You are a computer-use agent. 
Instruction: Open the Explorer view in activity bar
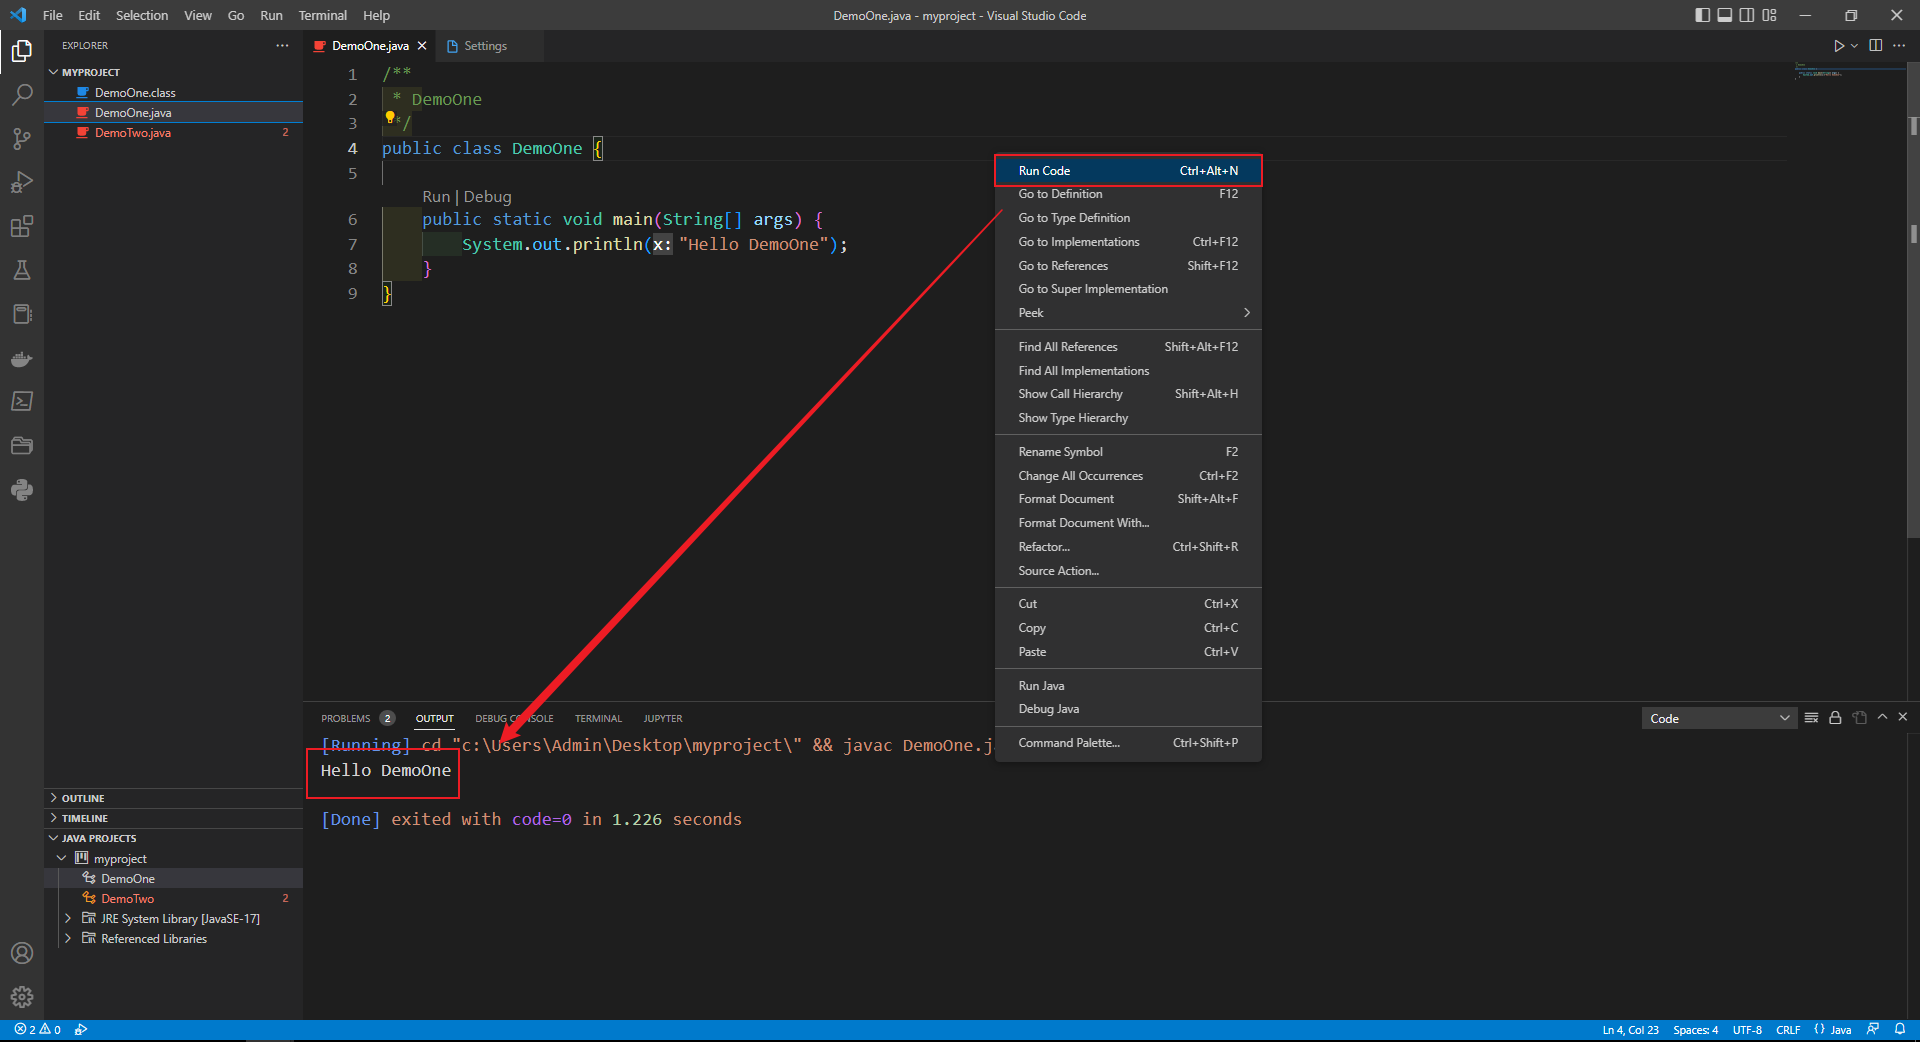tap(22, 50)
